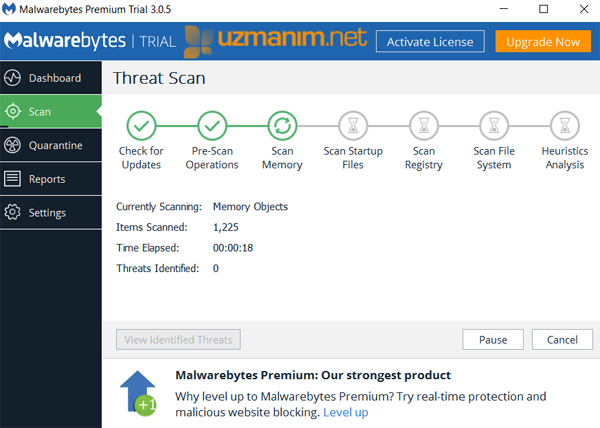This screenshot has height=428, width=600.
Task: Click the Dashboard heartbeat icon
Action: coord(13,78)
